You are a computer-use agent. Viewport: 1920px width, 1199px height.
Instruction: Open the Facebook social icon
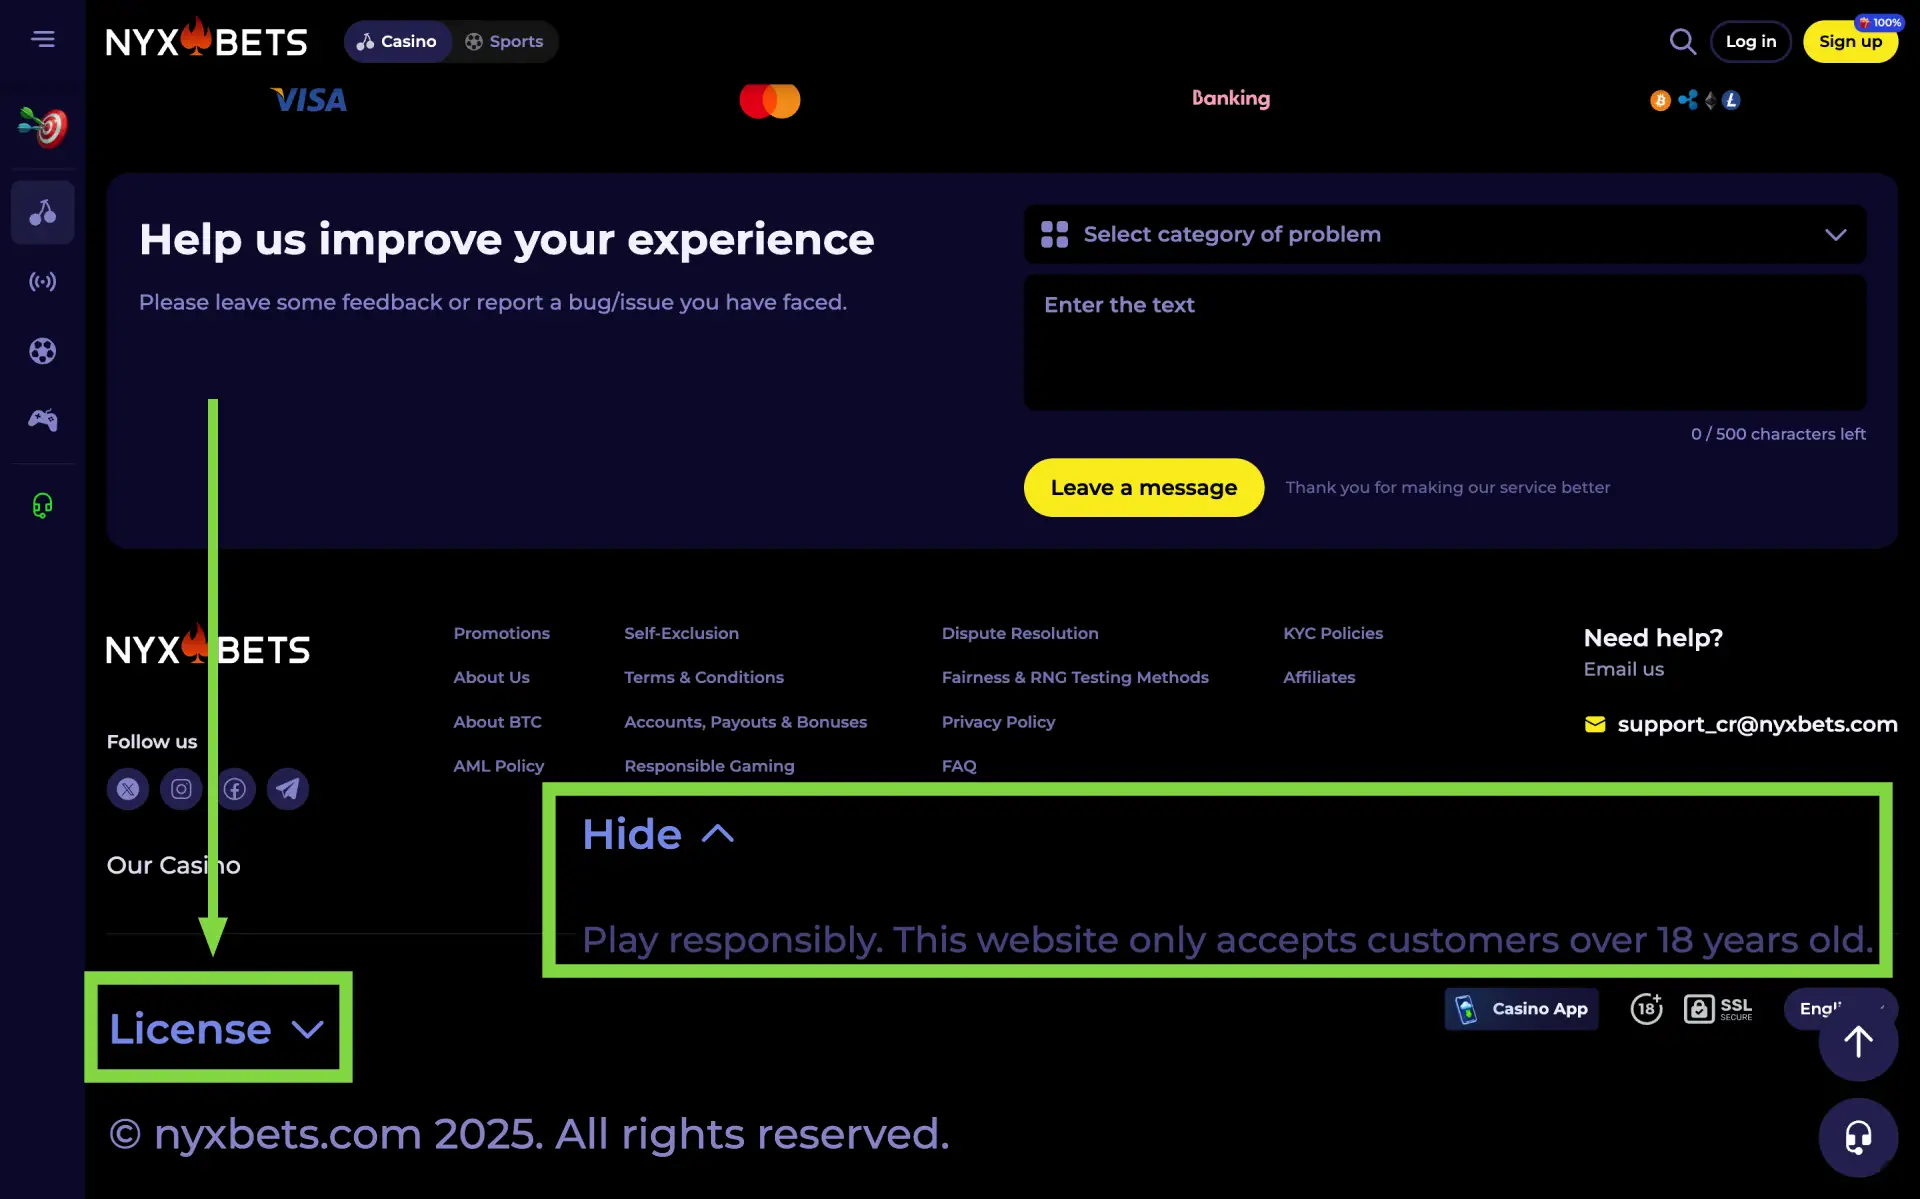pyautogui.click(x=235, y=789)
